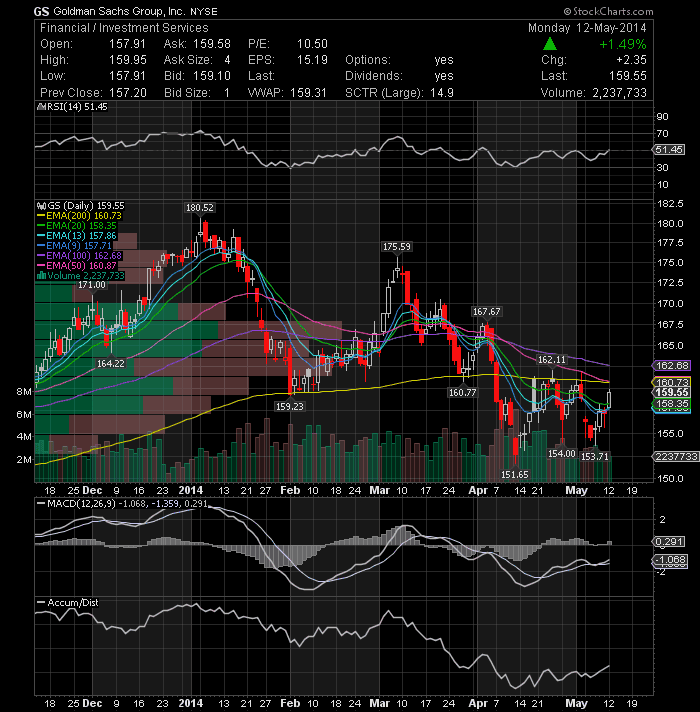Click the 2237733 volume axis tag
Image resolution: width=700 pixels, height=712 pixels.
click(x=676, y=456)
